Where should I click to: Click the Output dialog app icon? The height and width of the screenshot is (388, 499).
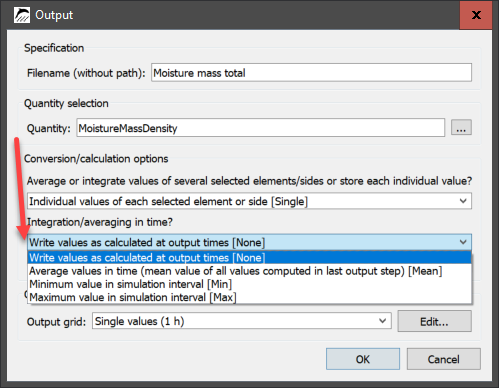click(22, 15)
